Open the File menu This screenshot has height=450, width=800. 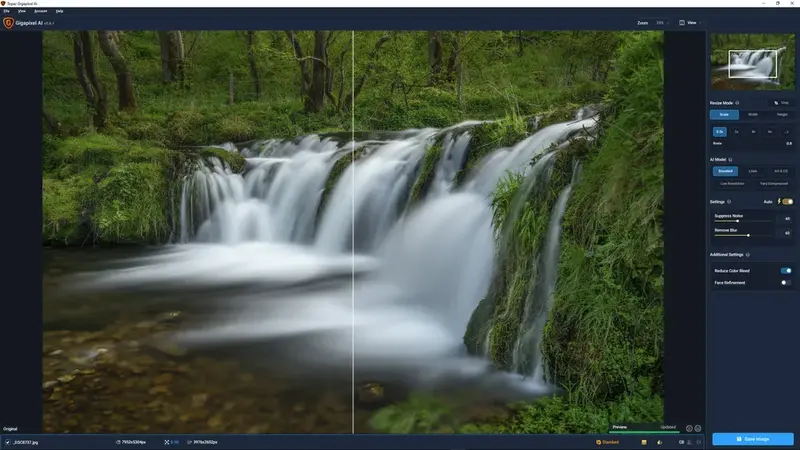coord(7,11)
